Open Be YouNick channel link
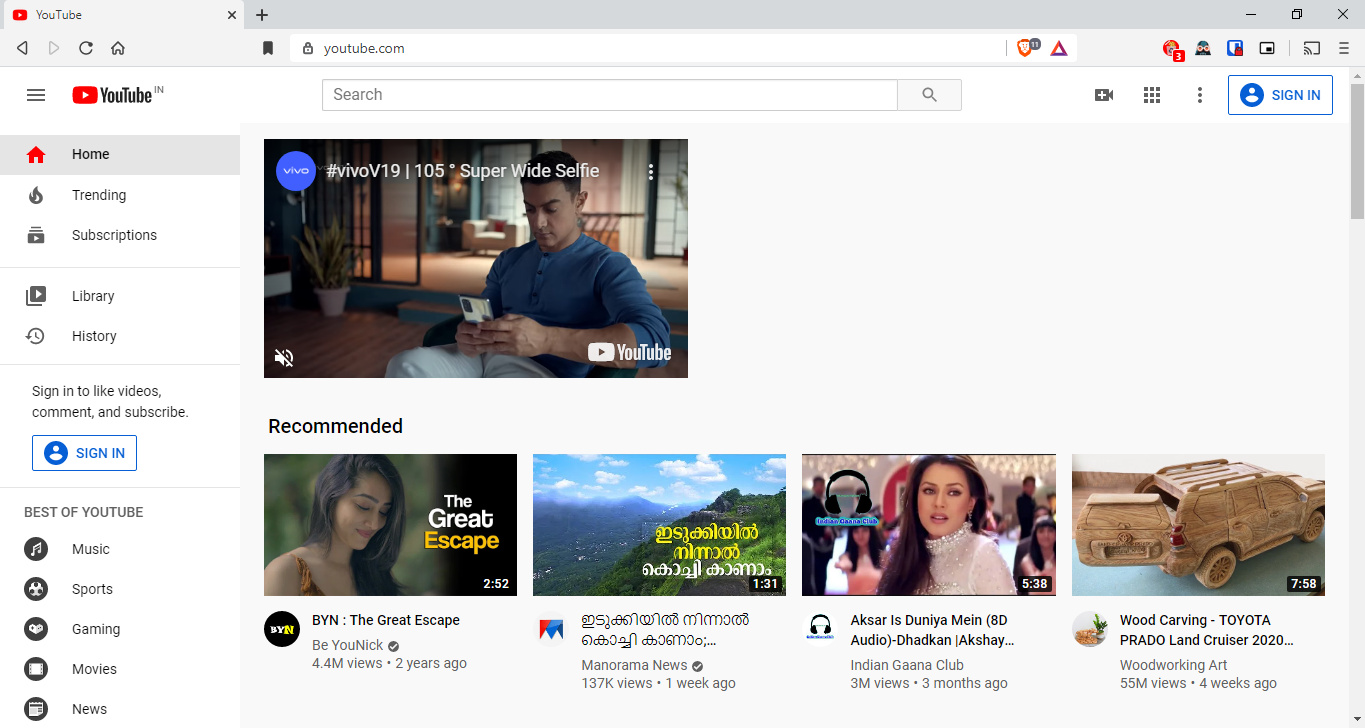Screen dimensions: 1365x728 [348, 646]
